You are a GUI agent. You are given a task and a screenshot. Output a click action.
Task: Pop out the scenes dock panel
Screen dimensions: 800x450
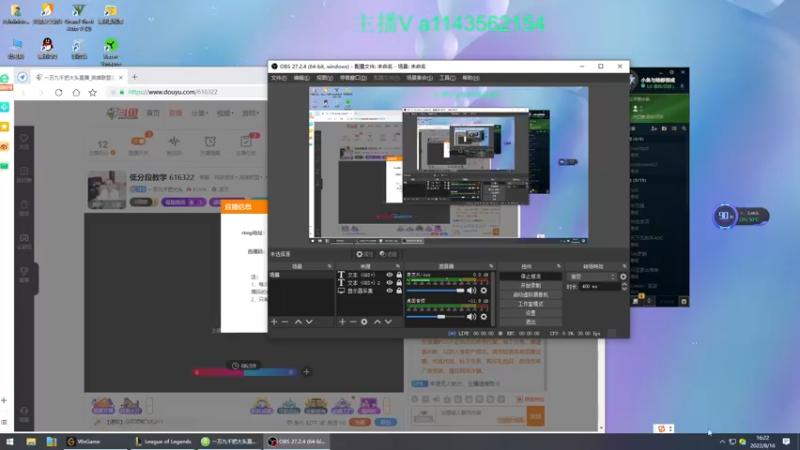329,266
